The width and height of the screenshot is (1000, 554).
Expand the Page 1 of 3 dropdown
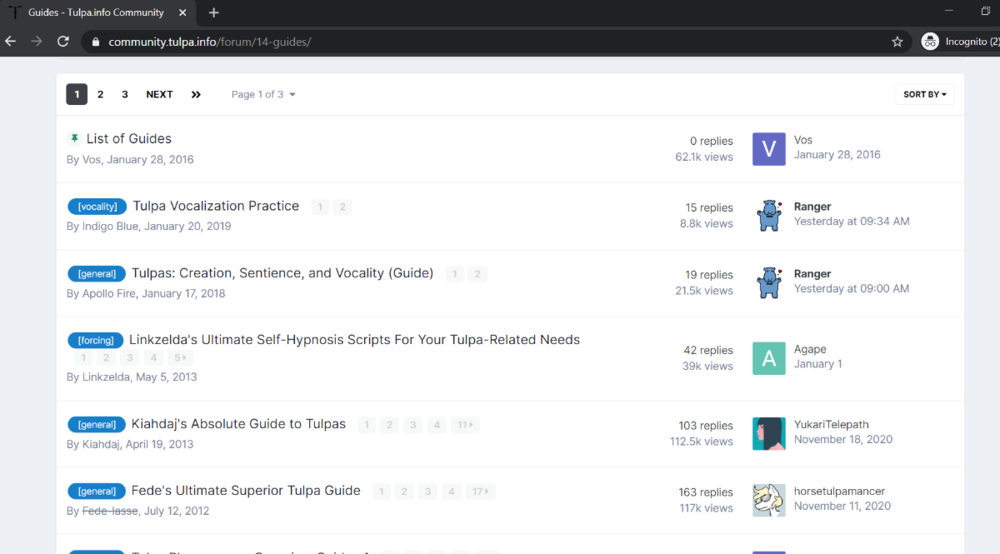tap(263, 94)
